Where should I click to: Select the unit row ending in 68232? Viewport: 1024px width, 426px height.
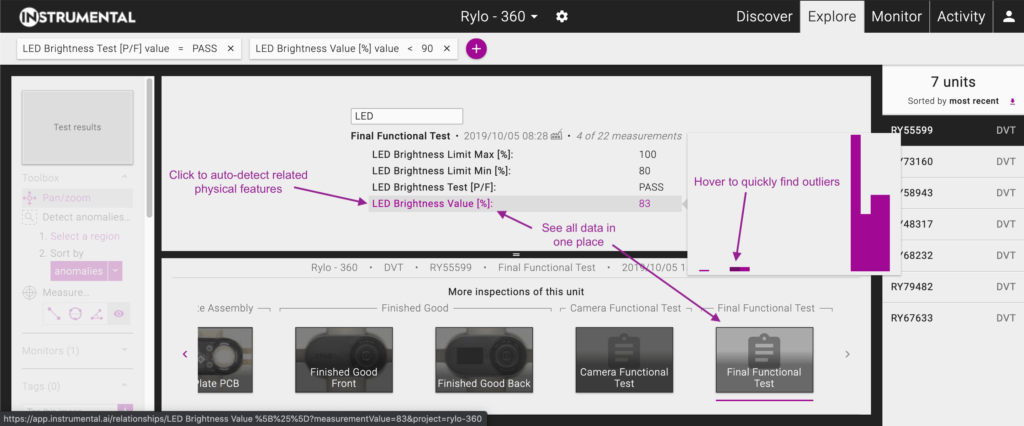click(x=953, y=255)
